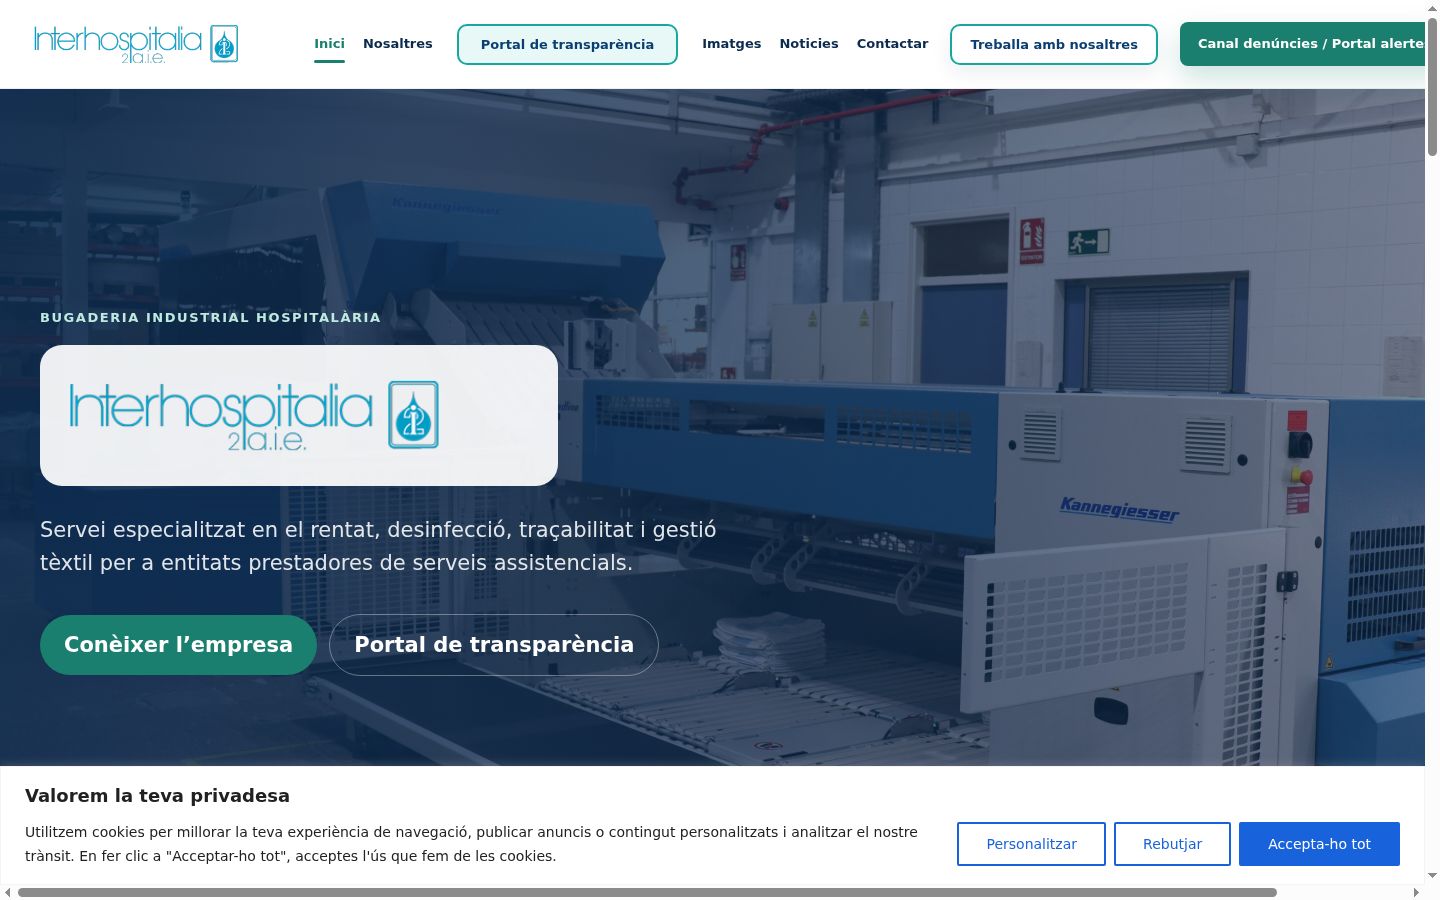Open Portal de transparència in the navigation bar

[567, 44]
